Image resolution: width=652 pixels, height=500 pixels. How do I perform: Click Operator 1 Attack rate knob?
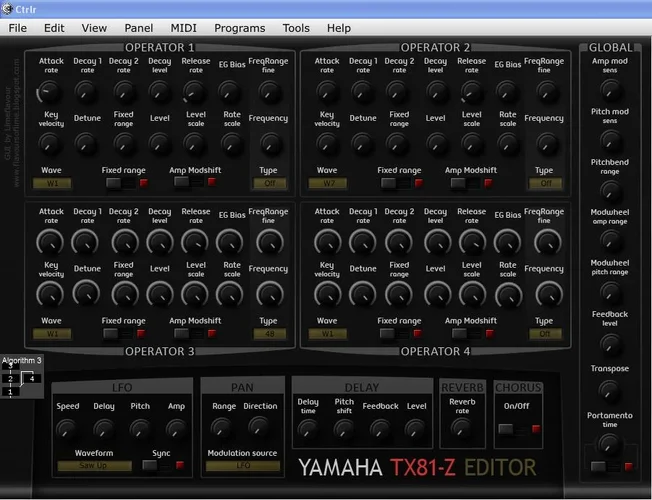[x=50, y=93]
